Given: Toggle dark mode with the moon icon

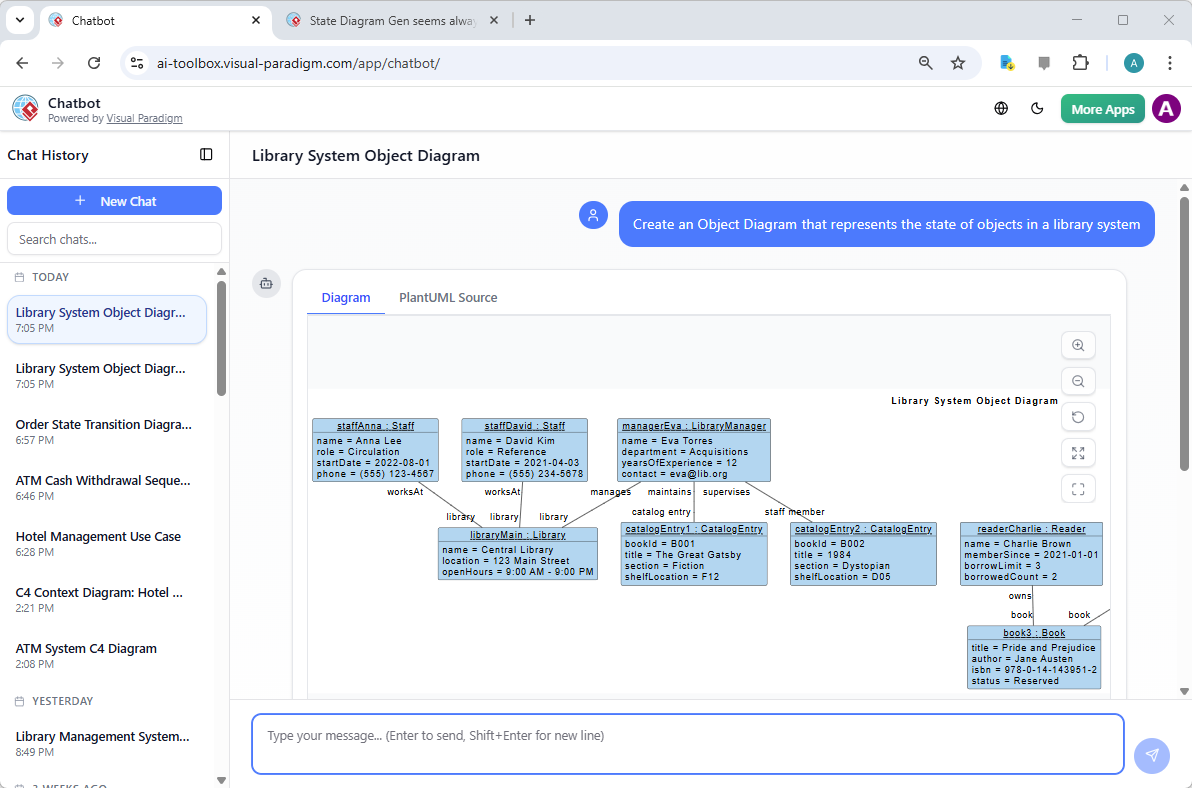Looking at the screenshot, I should pyautogui.click(x=1037, y=108).
